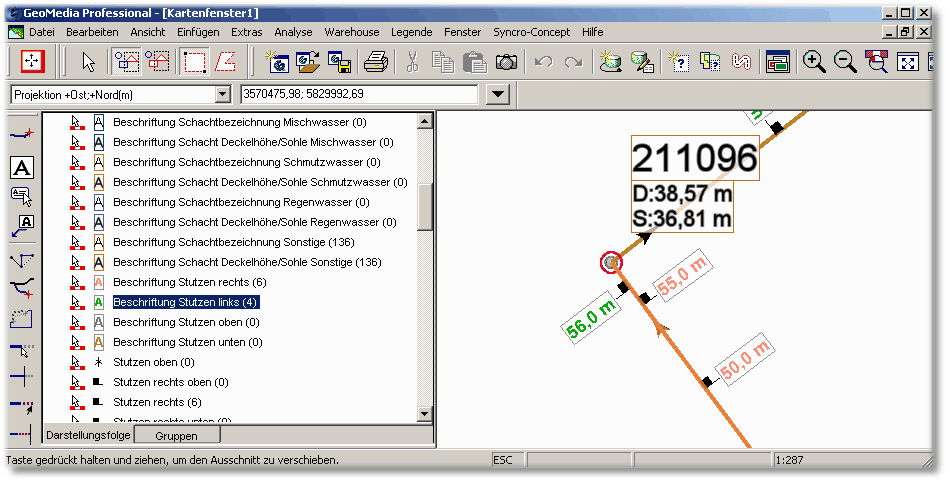950x484 pixels.
Task: Click the zoom in magnifier tool
Action: pos(815,62)
